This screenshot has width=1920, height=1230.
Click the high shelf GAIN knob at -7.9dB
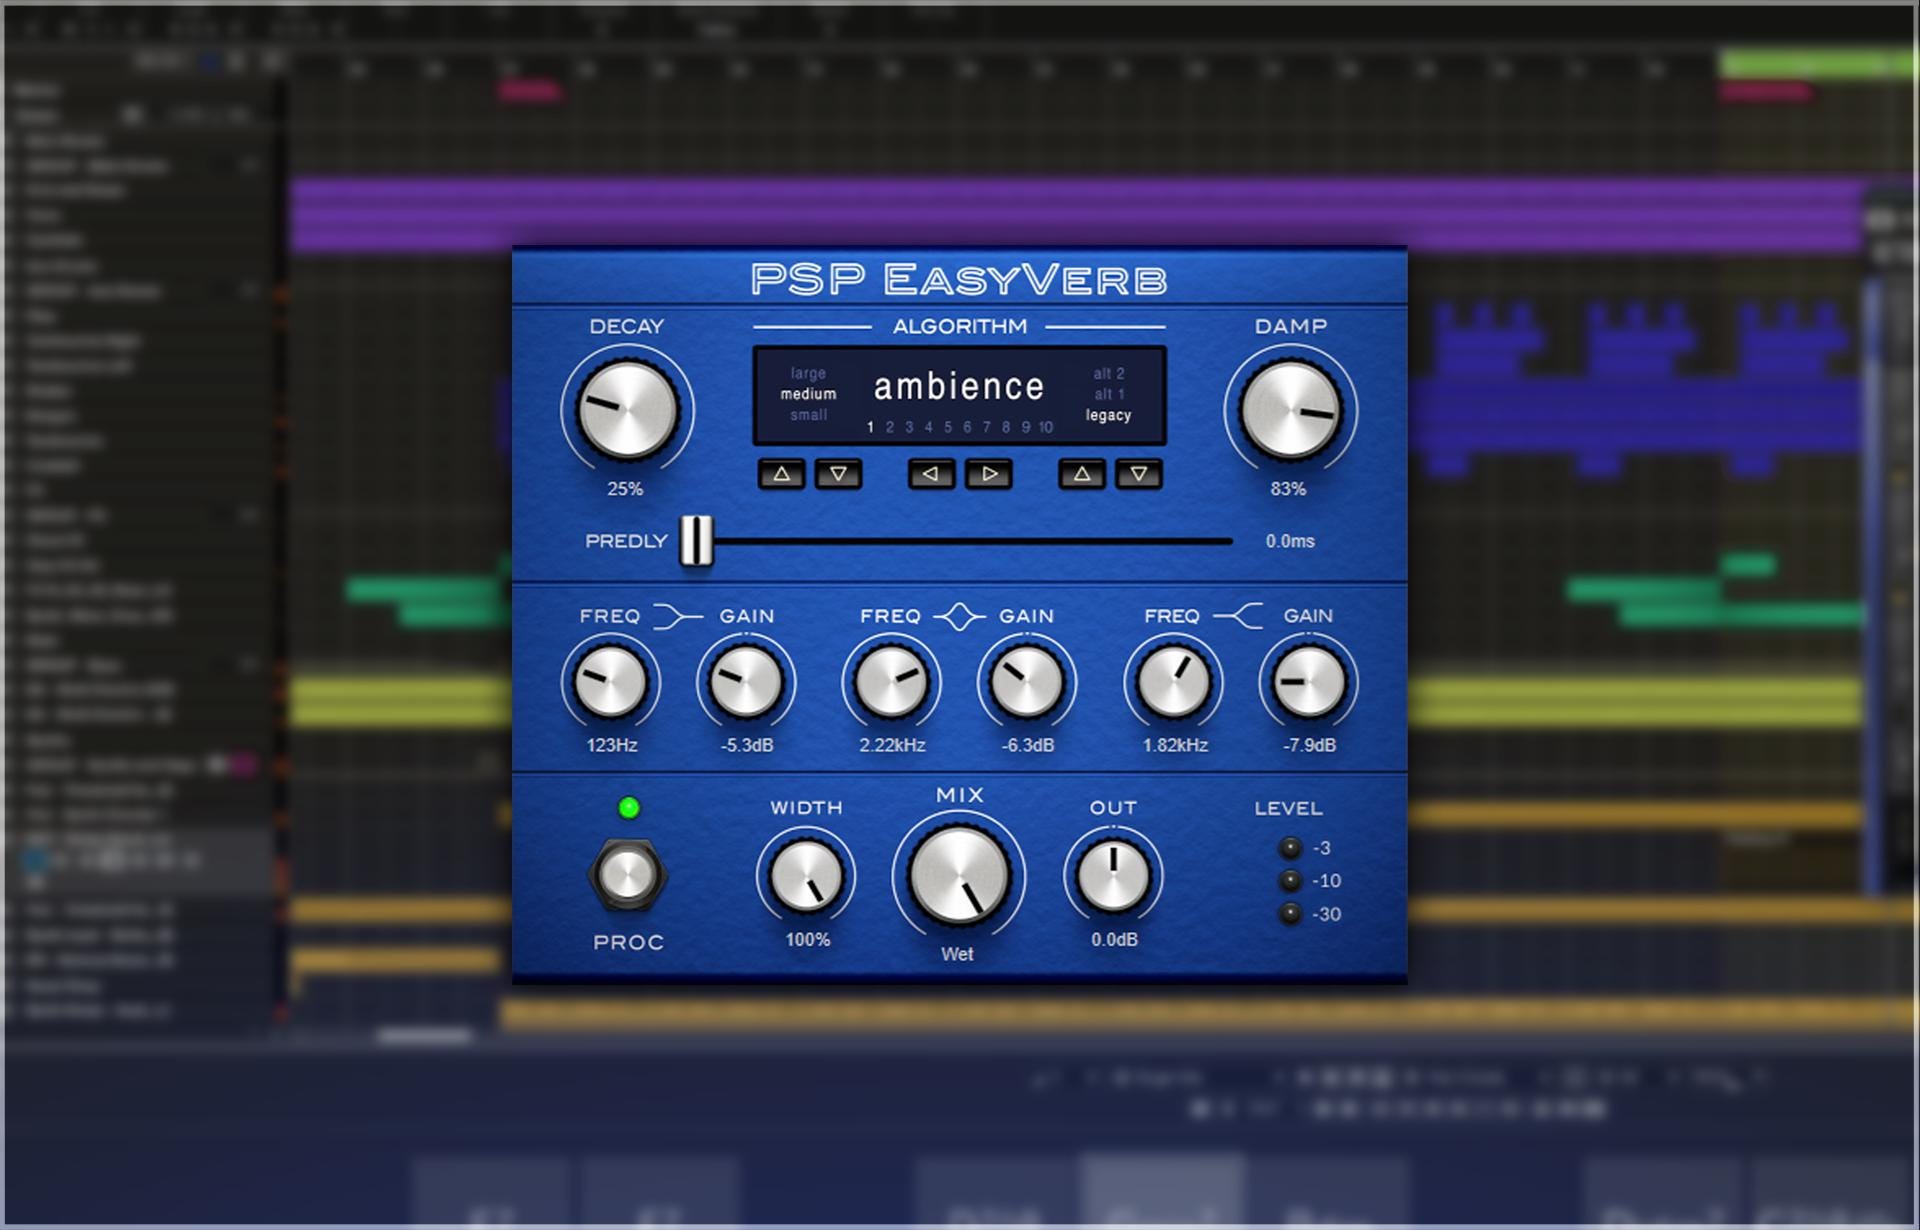pos(1308,682)
